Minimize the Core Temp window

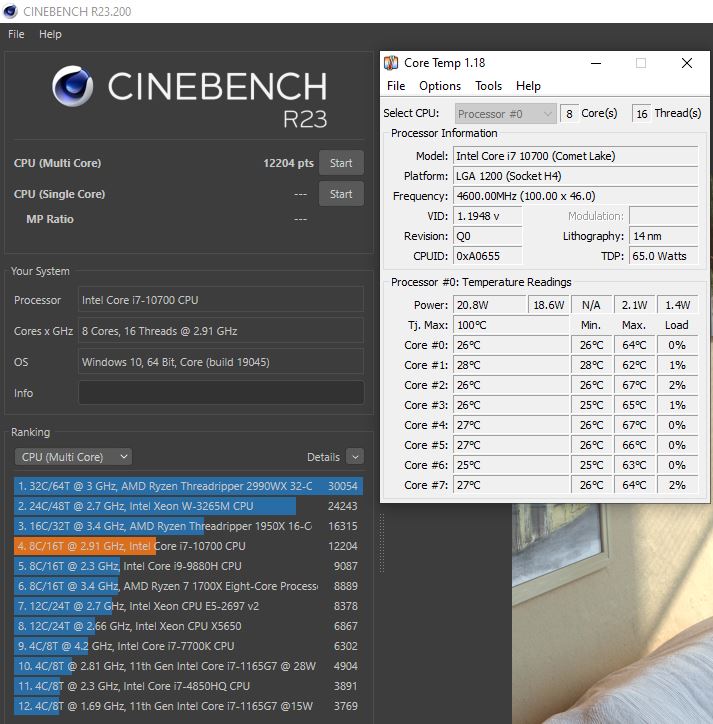tap(596, 63)
